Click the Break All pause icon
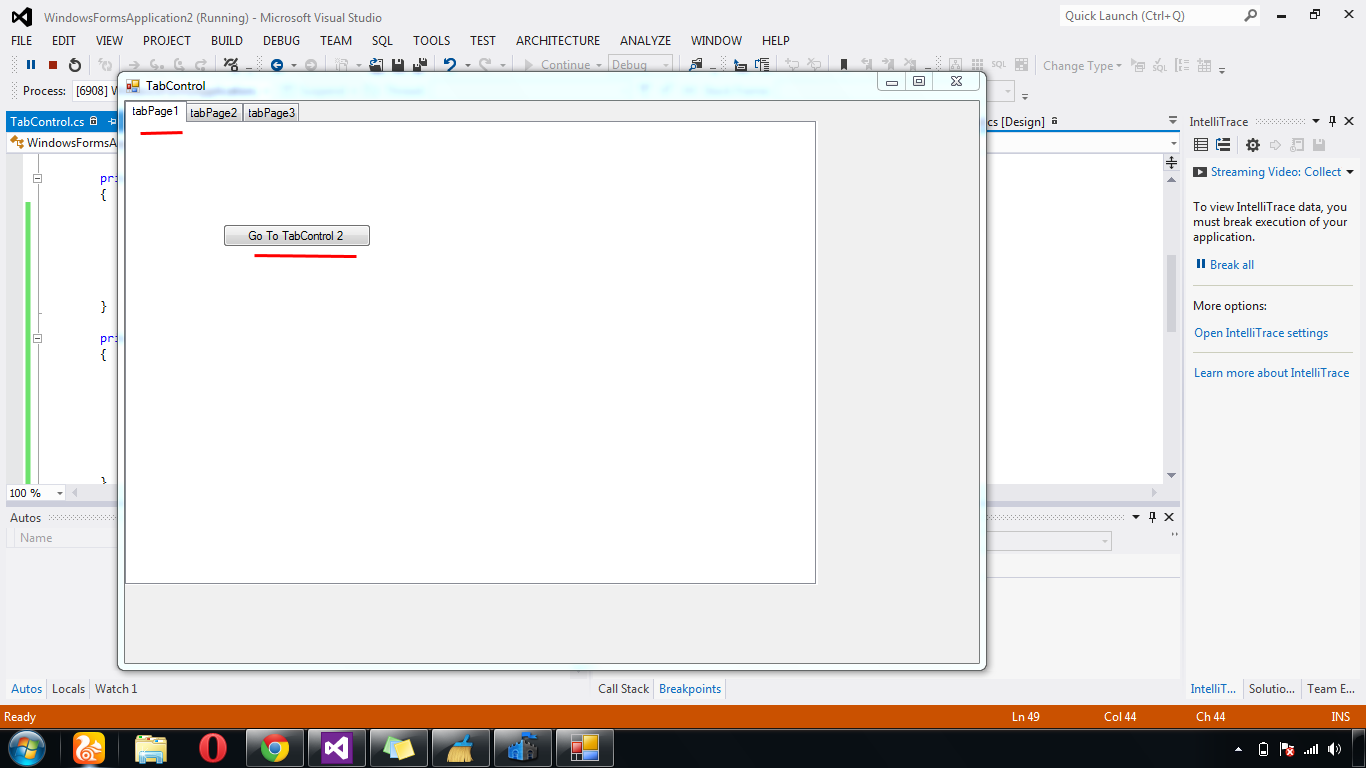 point(31,65)
